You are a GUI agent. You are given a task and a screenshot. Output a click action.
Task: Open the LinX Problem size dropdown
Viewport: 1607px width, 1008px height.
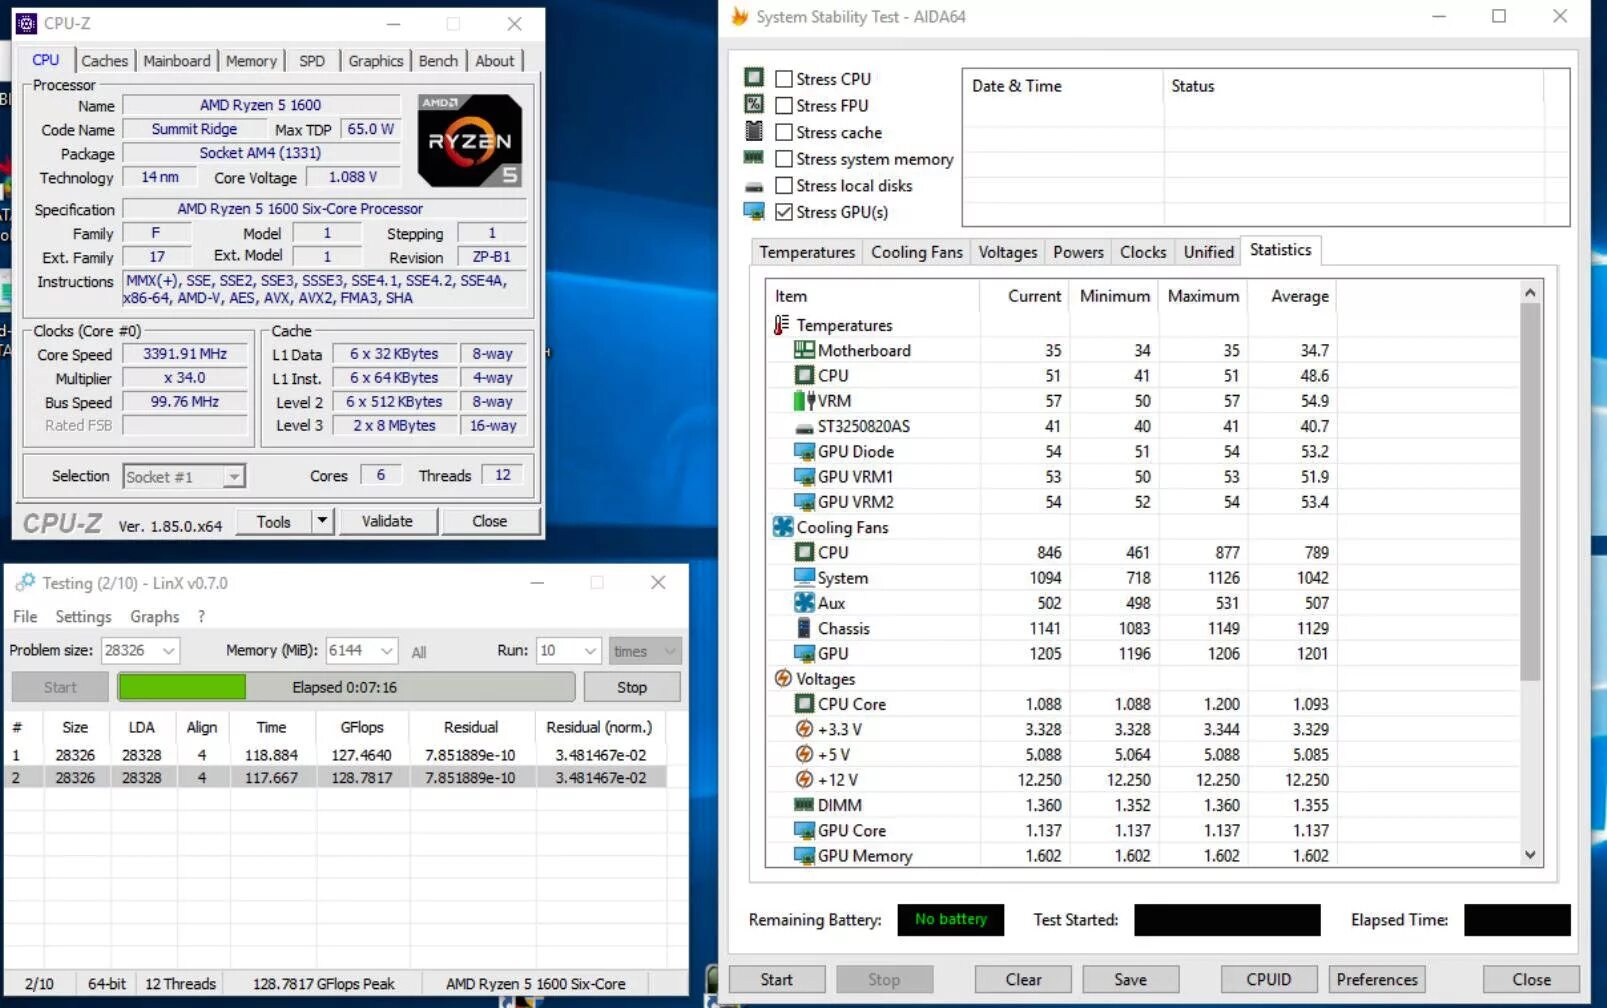[x=168, y=650]
